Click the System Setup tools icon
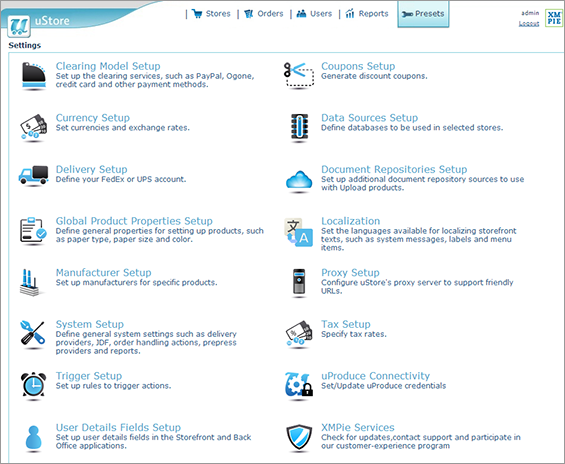The height and width of the screenshot is (464, 565). click(32, 334)
